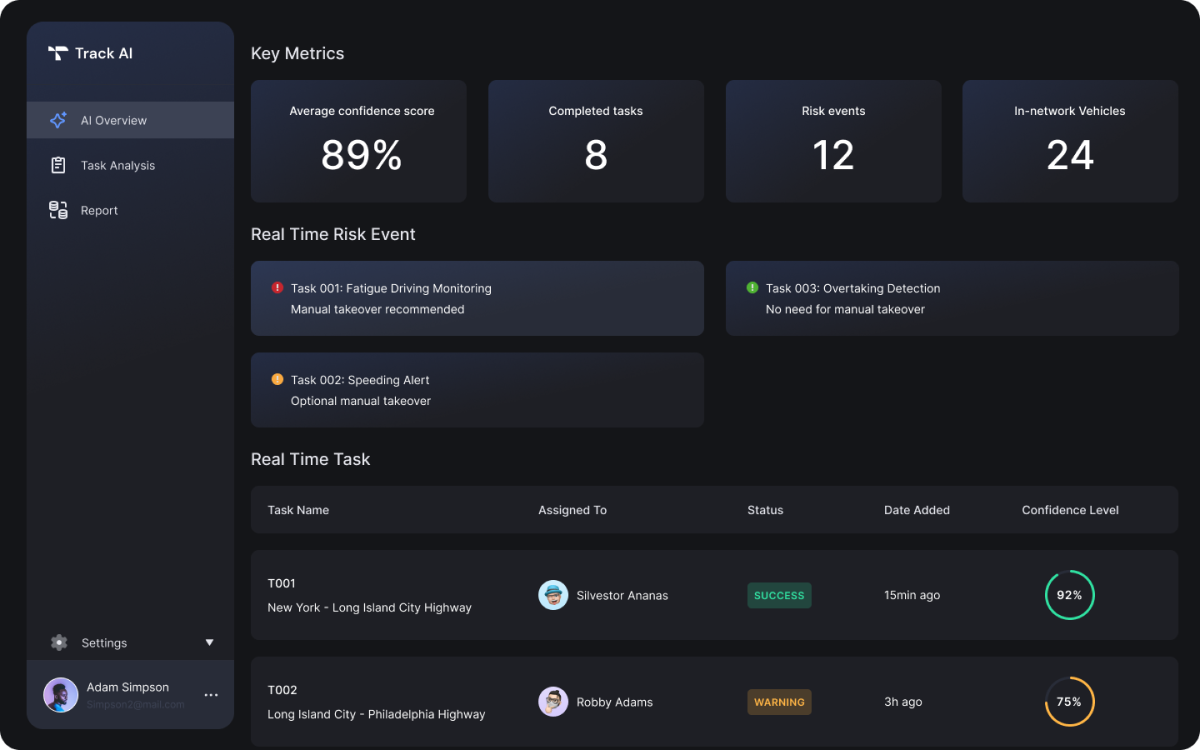1200x750 pixels.
Task: Click the Silvestor Ananas name
Action: tap(622, 595)
